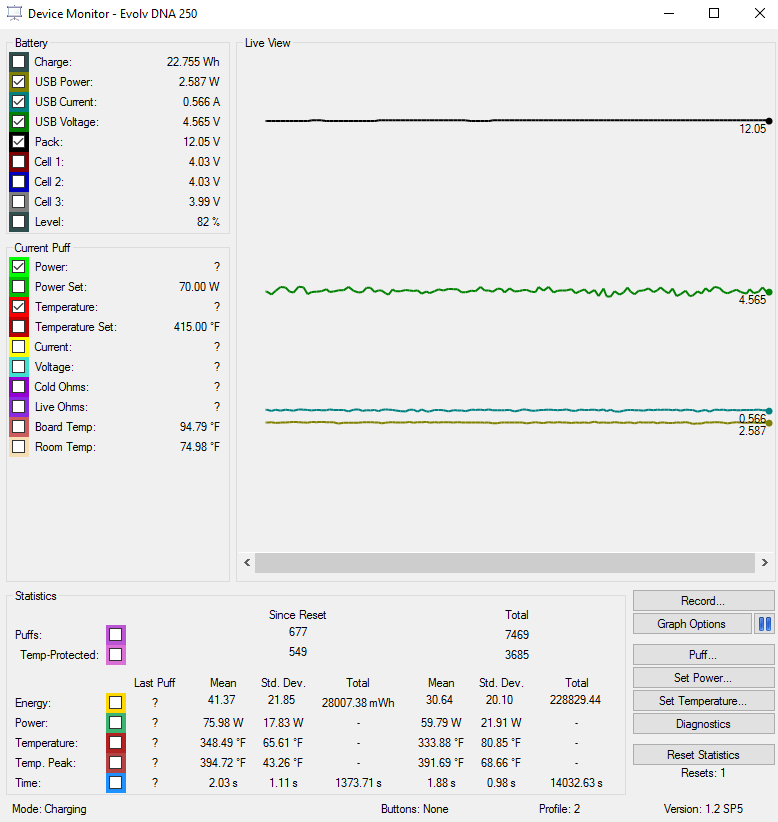Uncheck the USB Power checkbox

pos(19,82)
